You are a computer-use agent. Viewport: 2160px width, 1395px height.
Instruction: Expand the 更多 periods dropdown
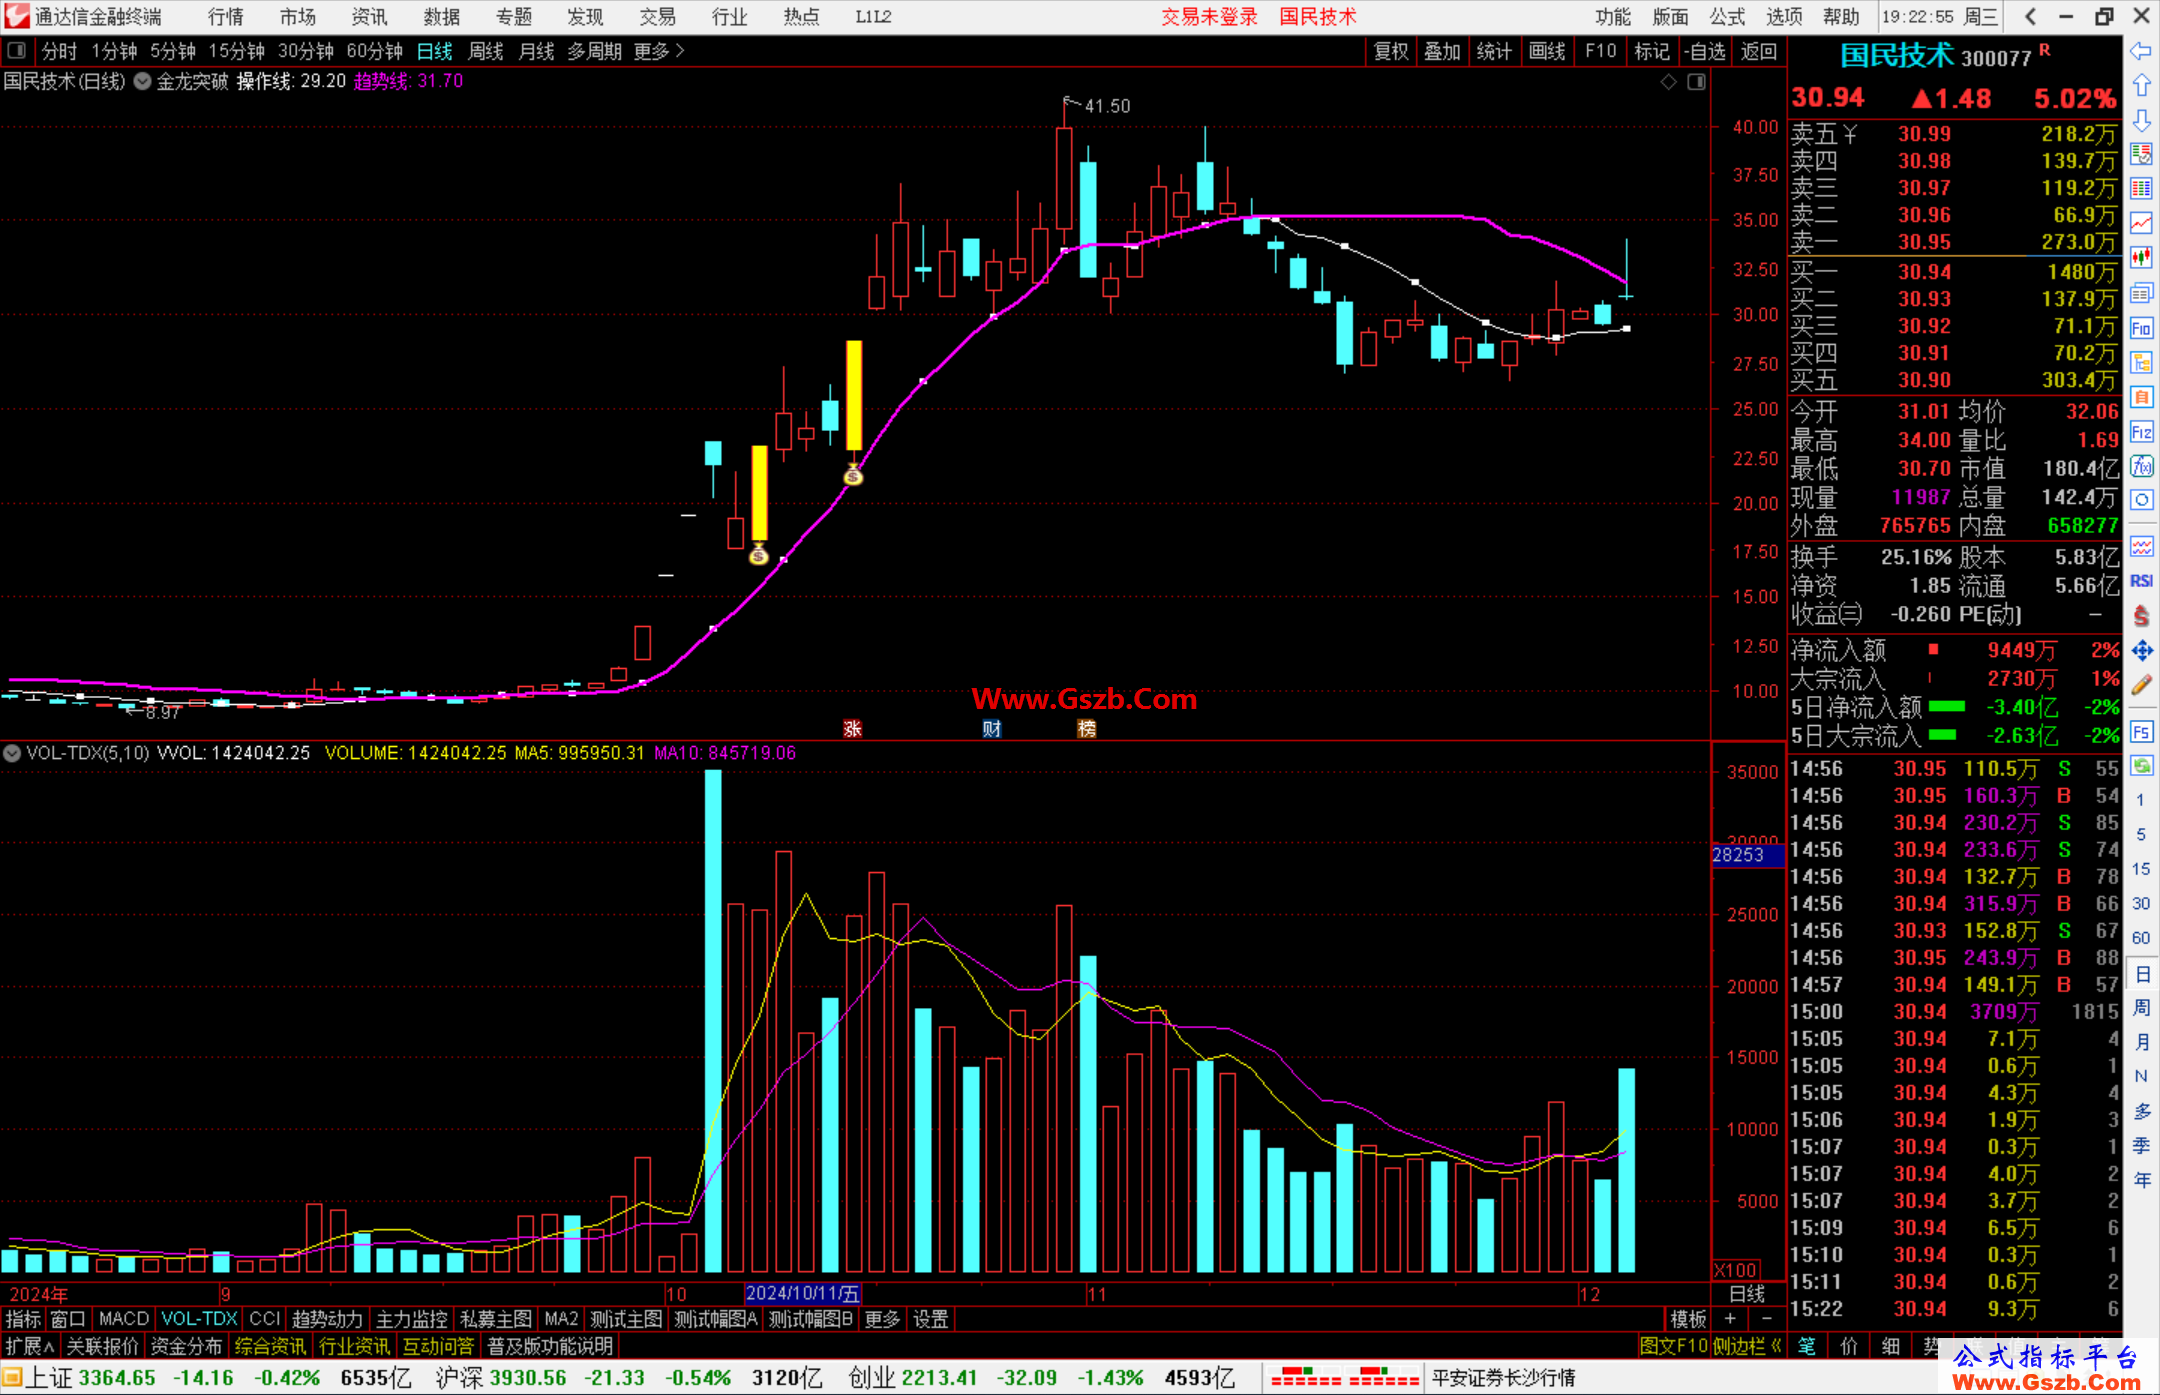point(659,51)
